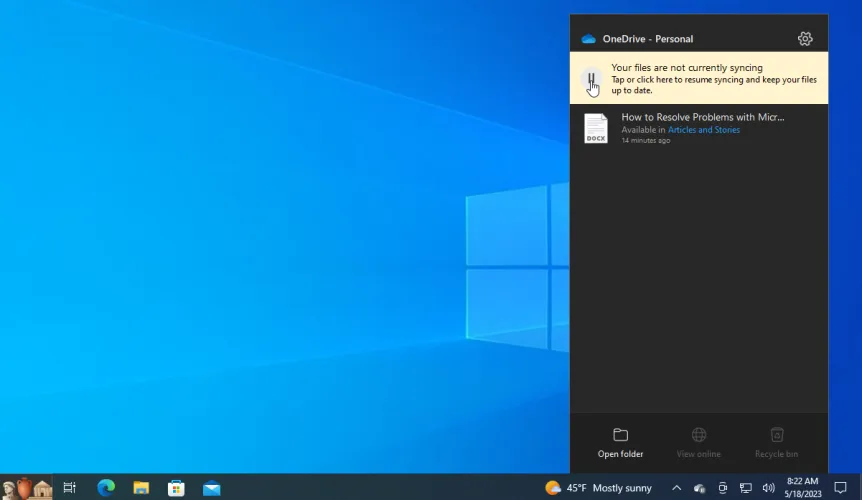Launch Microsoft Edge from taskbar

click(106, 488)
